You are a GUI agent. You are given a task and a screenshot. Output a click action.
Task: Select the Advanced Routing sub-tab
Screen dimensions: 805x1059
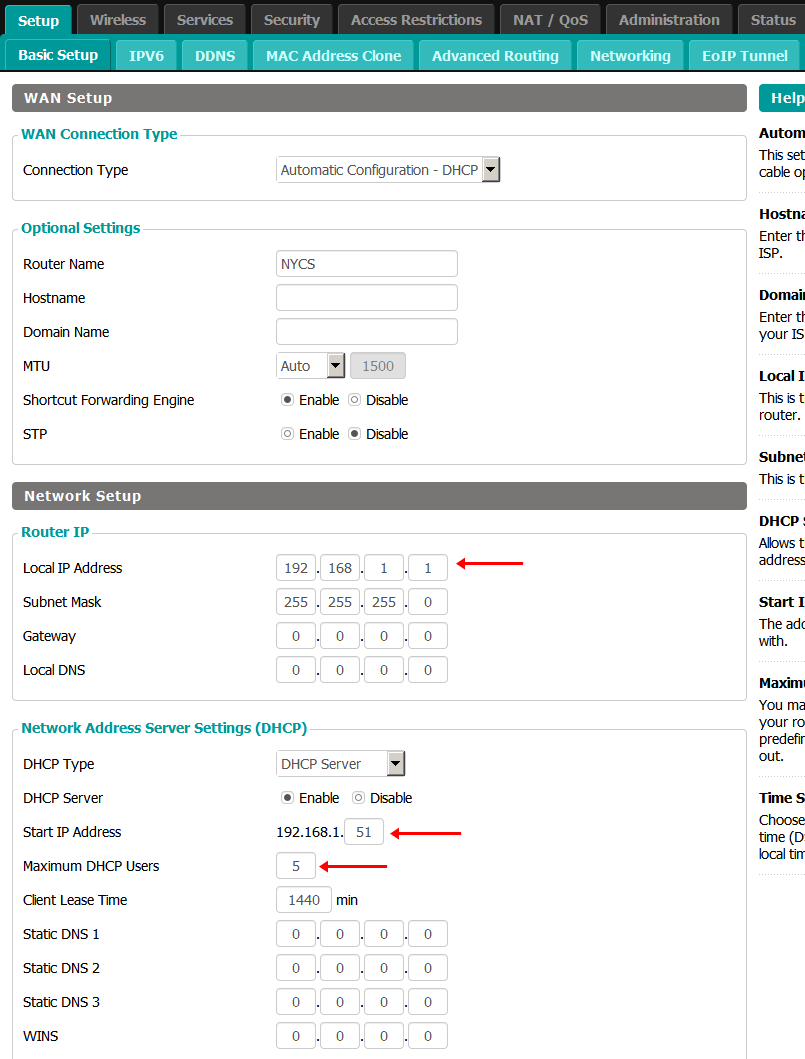pos(495,56)
